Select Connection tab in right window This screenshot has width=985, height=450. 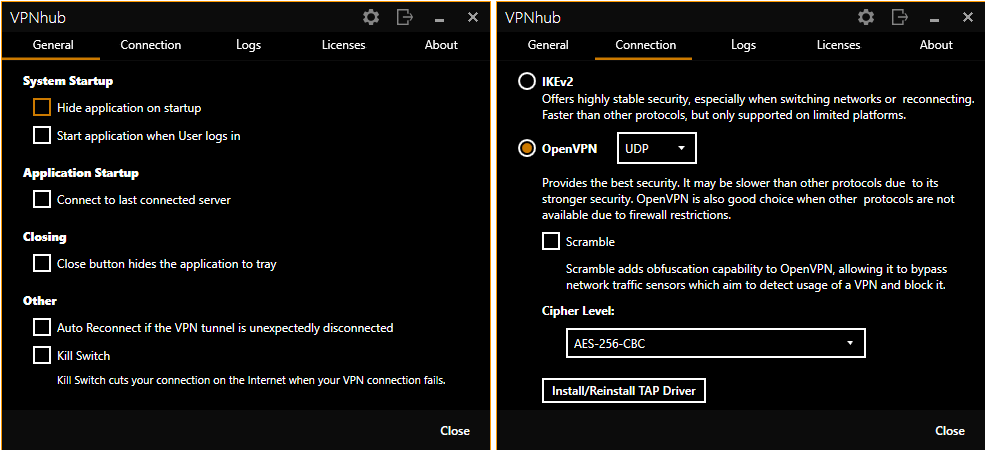(x=646, y=45)
